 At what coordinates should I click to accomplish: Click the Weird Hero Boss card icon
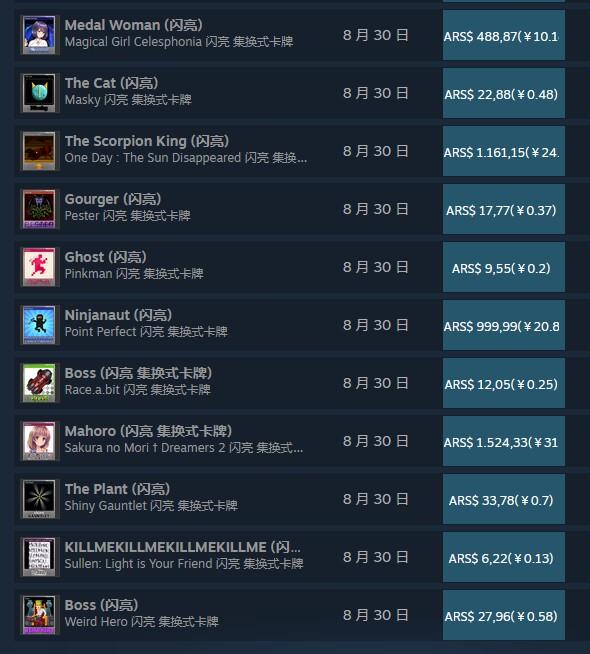coord(39,615)
